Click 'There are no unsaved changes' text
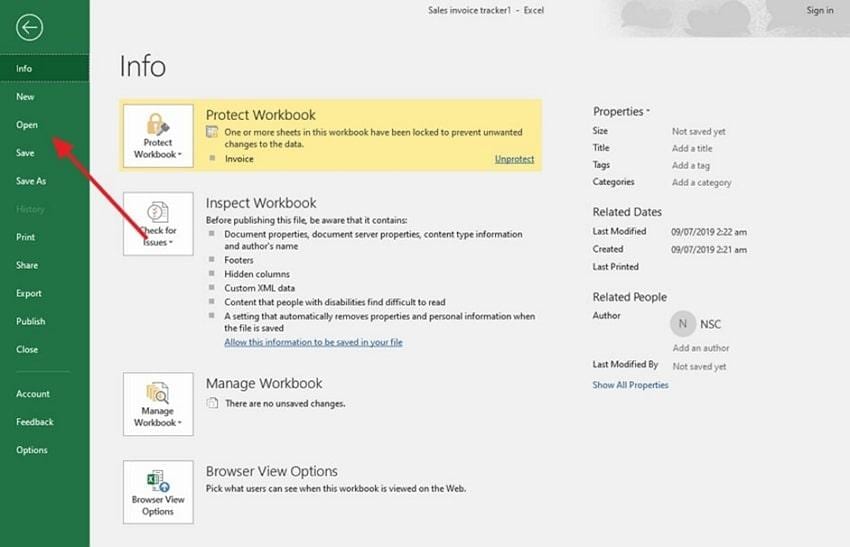Image resolution: width=850 pixels, height=547 pixels. (x=285, y=403)
